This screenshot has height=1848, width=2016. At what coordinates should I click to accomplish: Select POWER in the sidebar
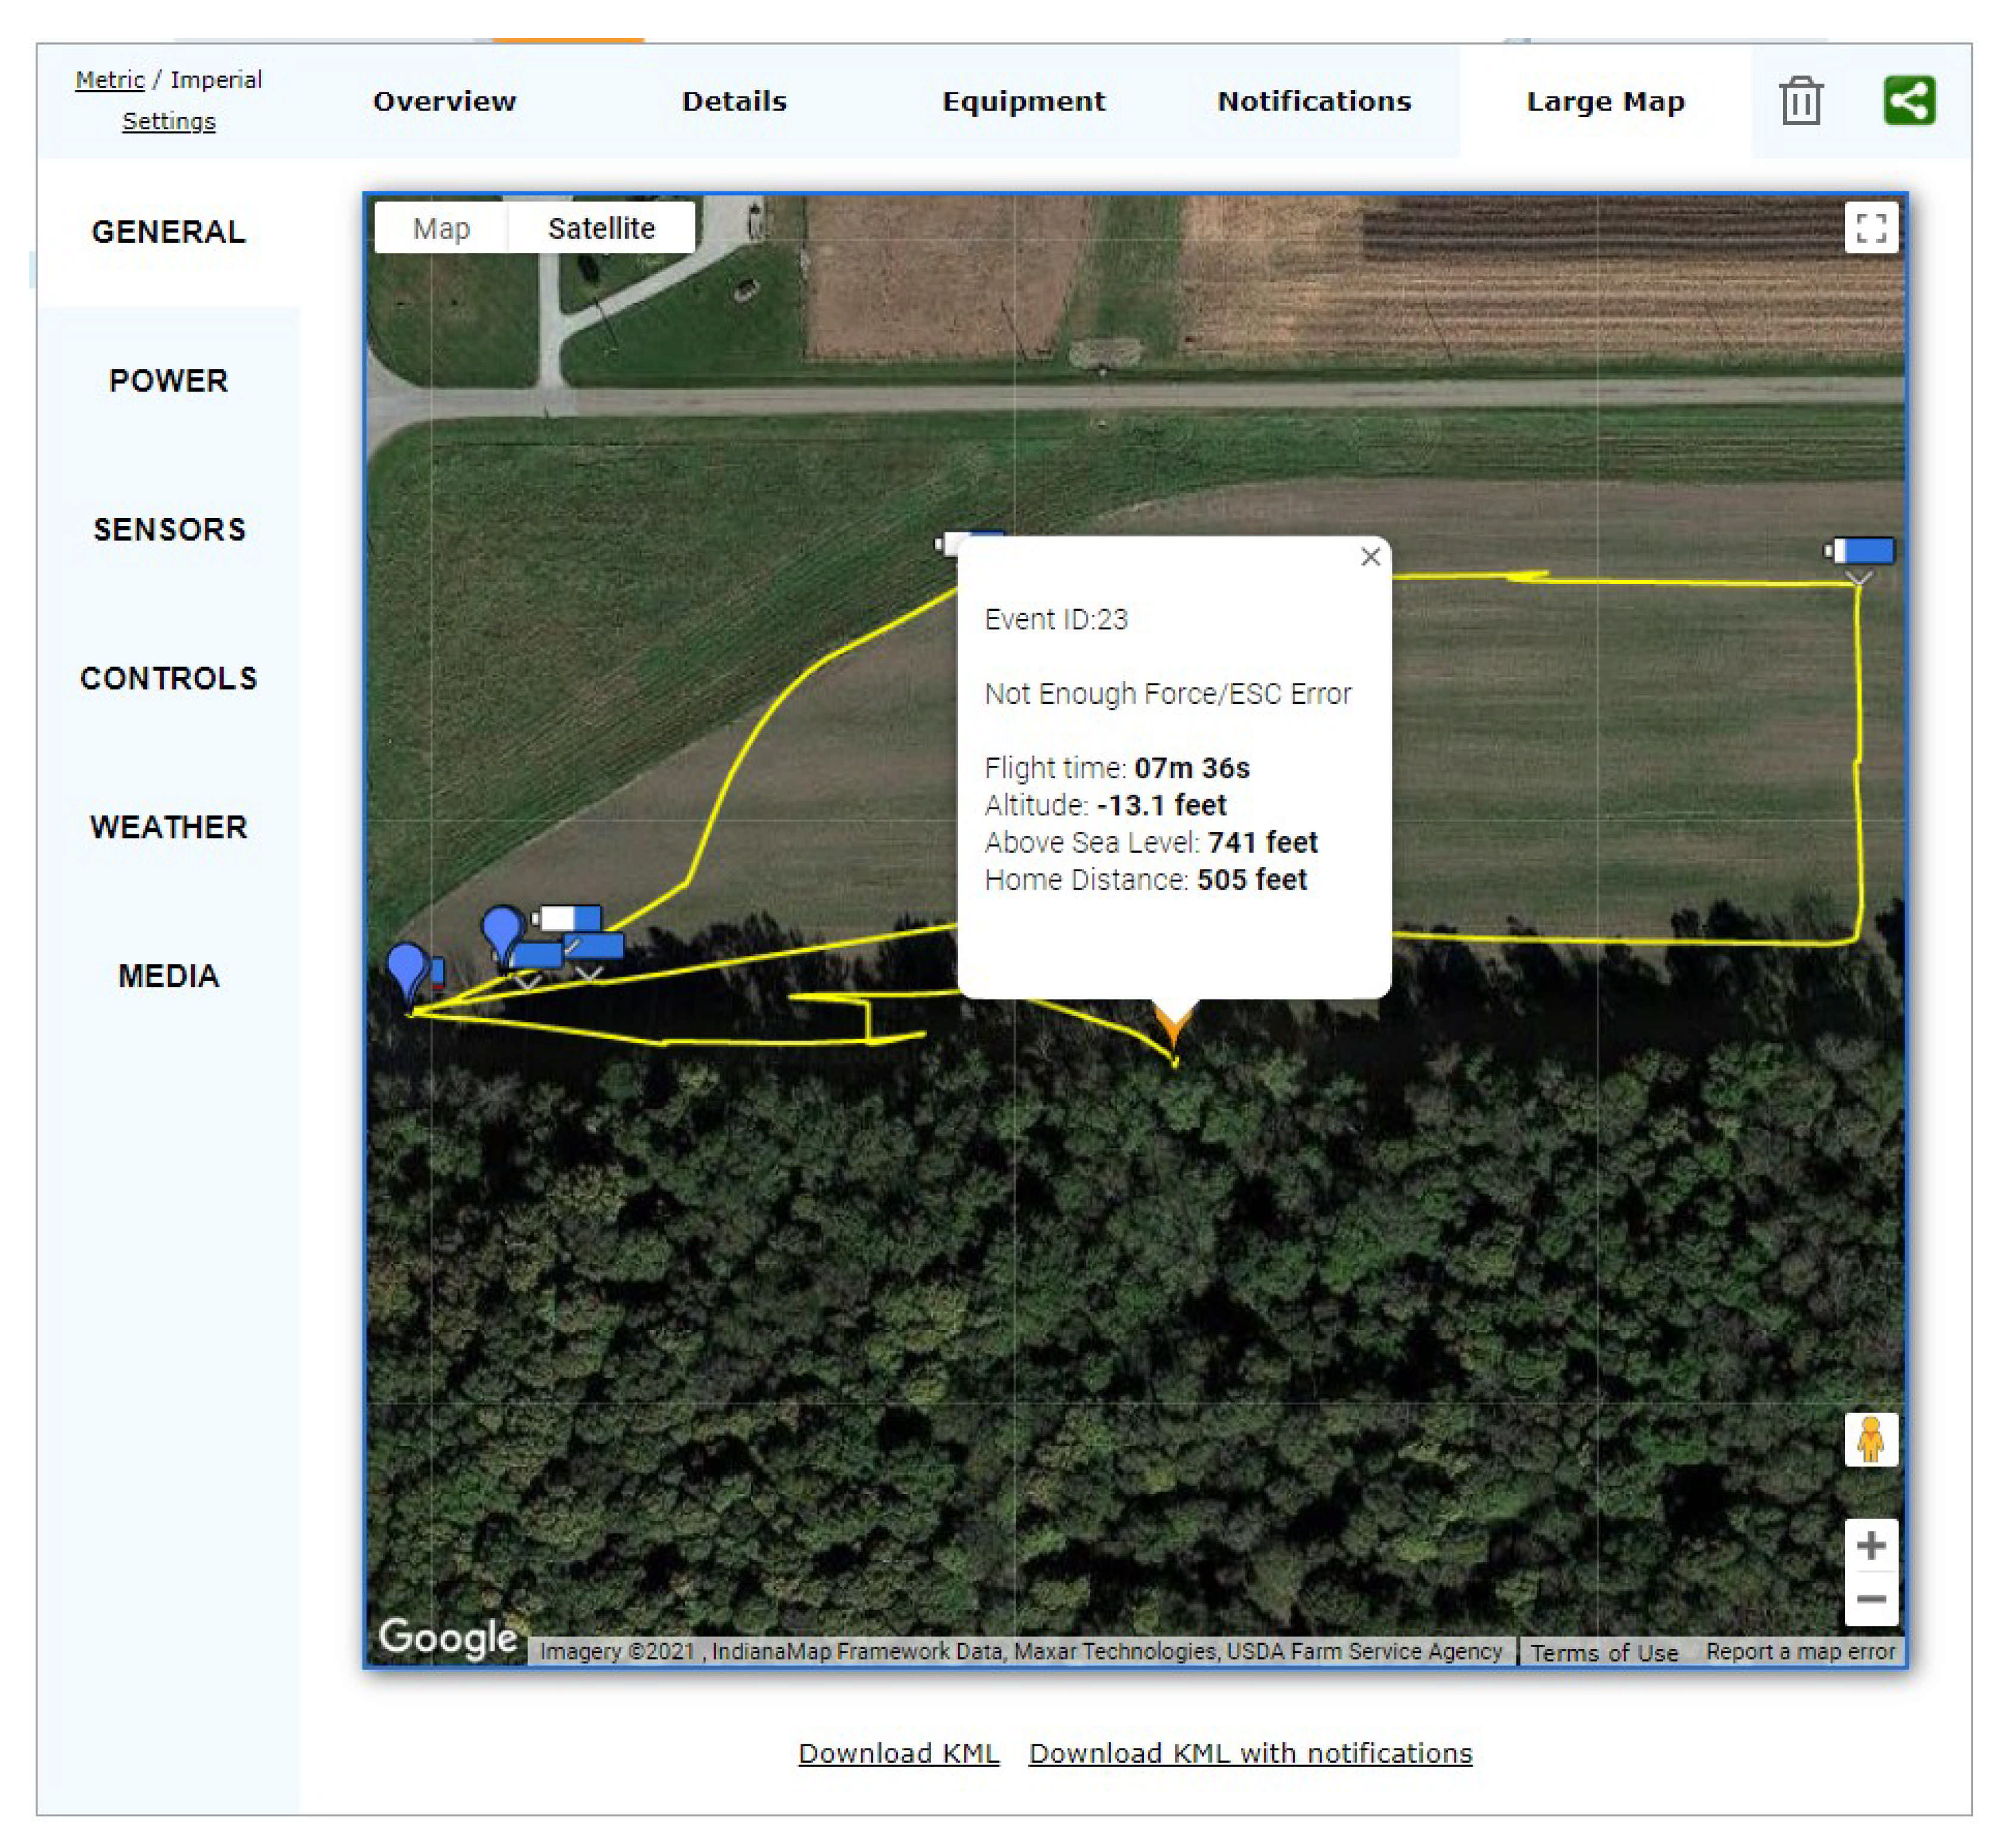coord(168,381)
